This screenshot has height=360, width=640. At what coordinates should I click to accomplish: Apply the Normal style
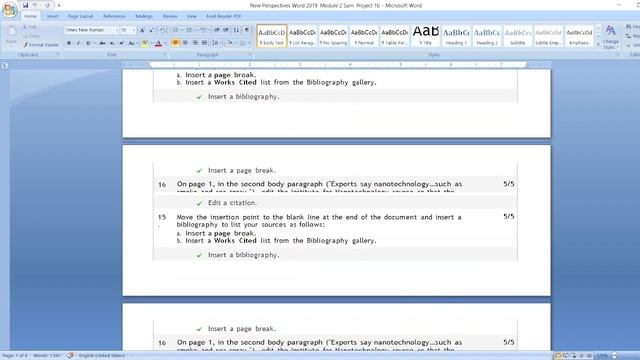[x=364, y=36]
